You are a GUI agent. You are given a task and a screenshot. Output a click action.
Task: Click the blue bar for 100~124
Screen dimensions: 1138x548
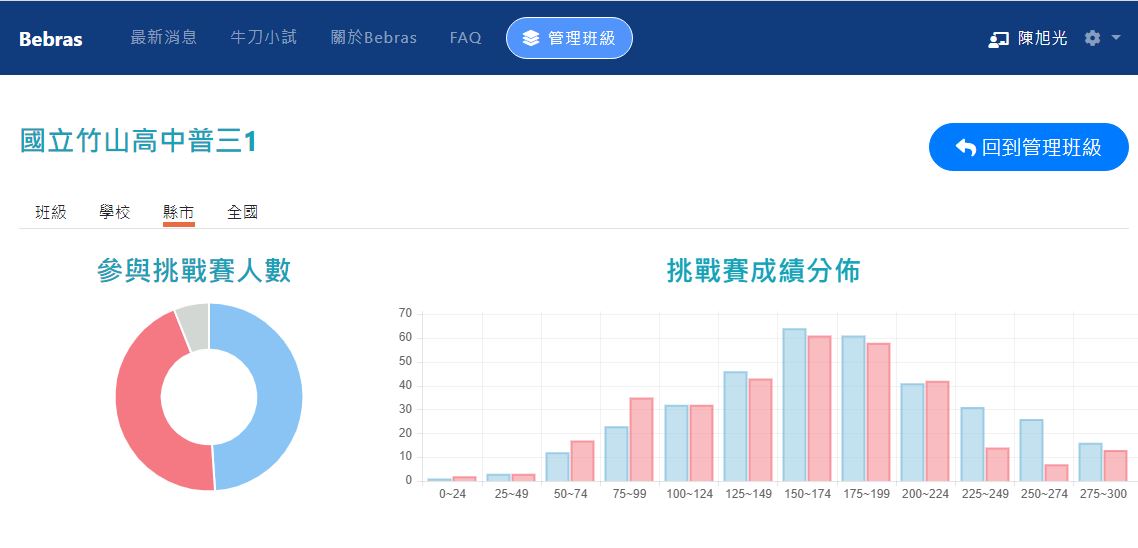pos(676,443)
